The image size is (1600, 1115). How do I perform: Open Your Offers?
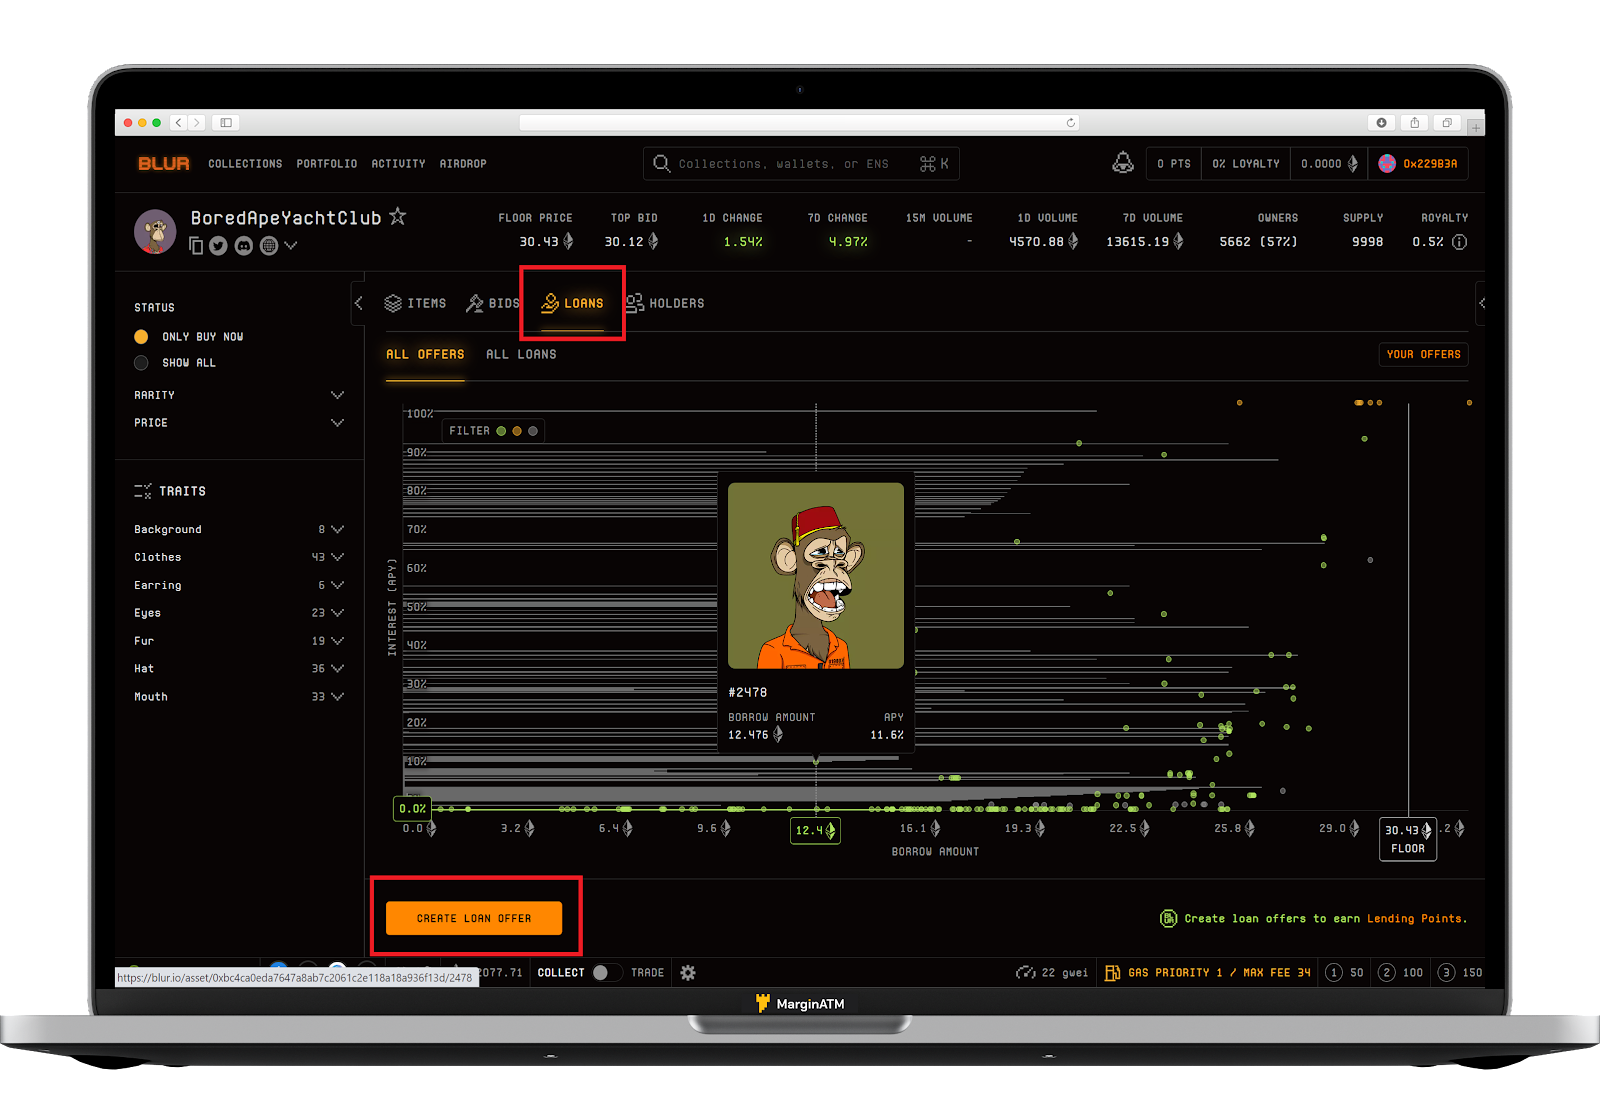pos(1423,355)
